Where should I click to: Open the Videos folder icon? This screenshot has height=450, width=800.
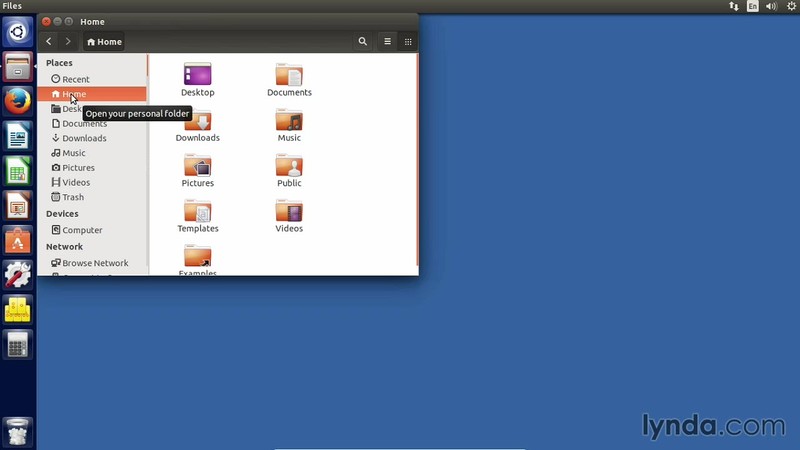(x=289, y=211)
